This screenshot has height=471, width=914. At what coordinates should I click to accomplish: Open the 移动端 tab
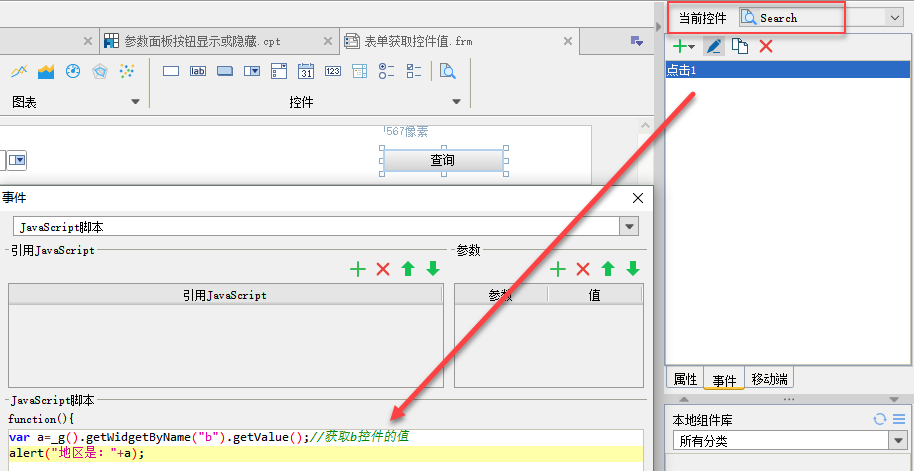tap(769, 379)
